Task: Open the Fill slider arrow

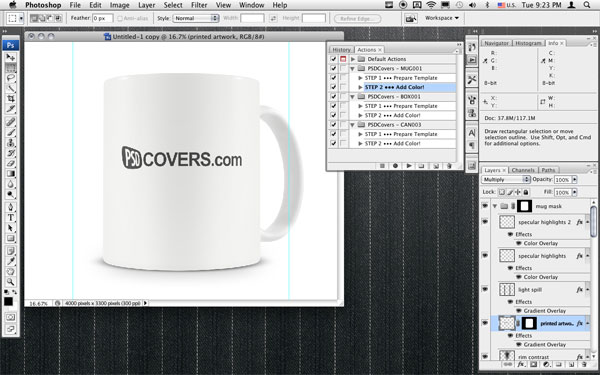Action: point(574,192)
